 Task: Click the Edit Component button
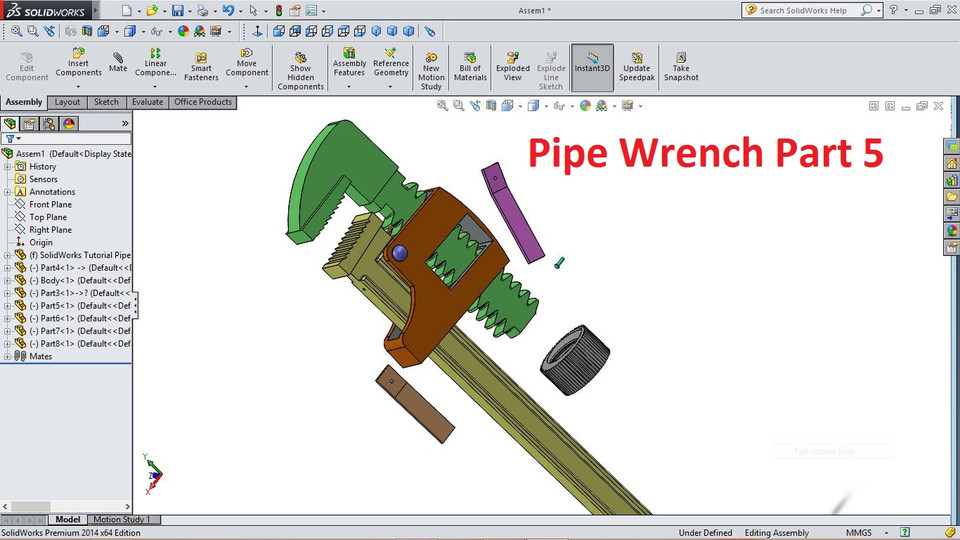pyautogui.click(x=26, y=67)
